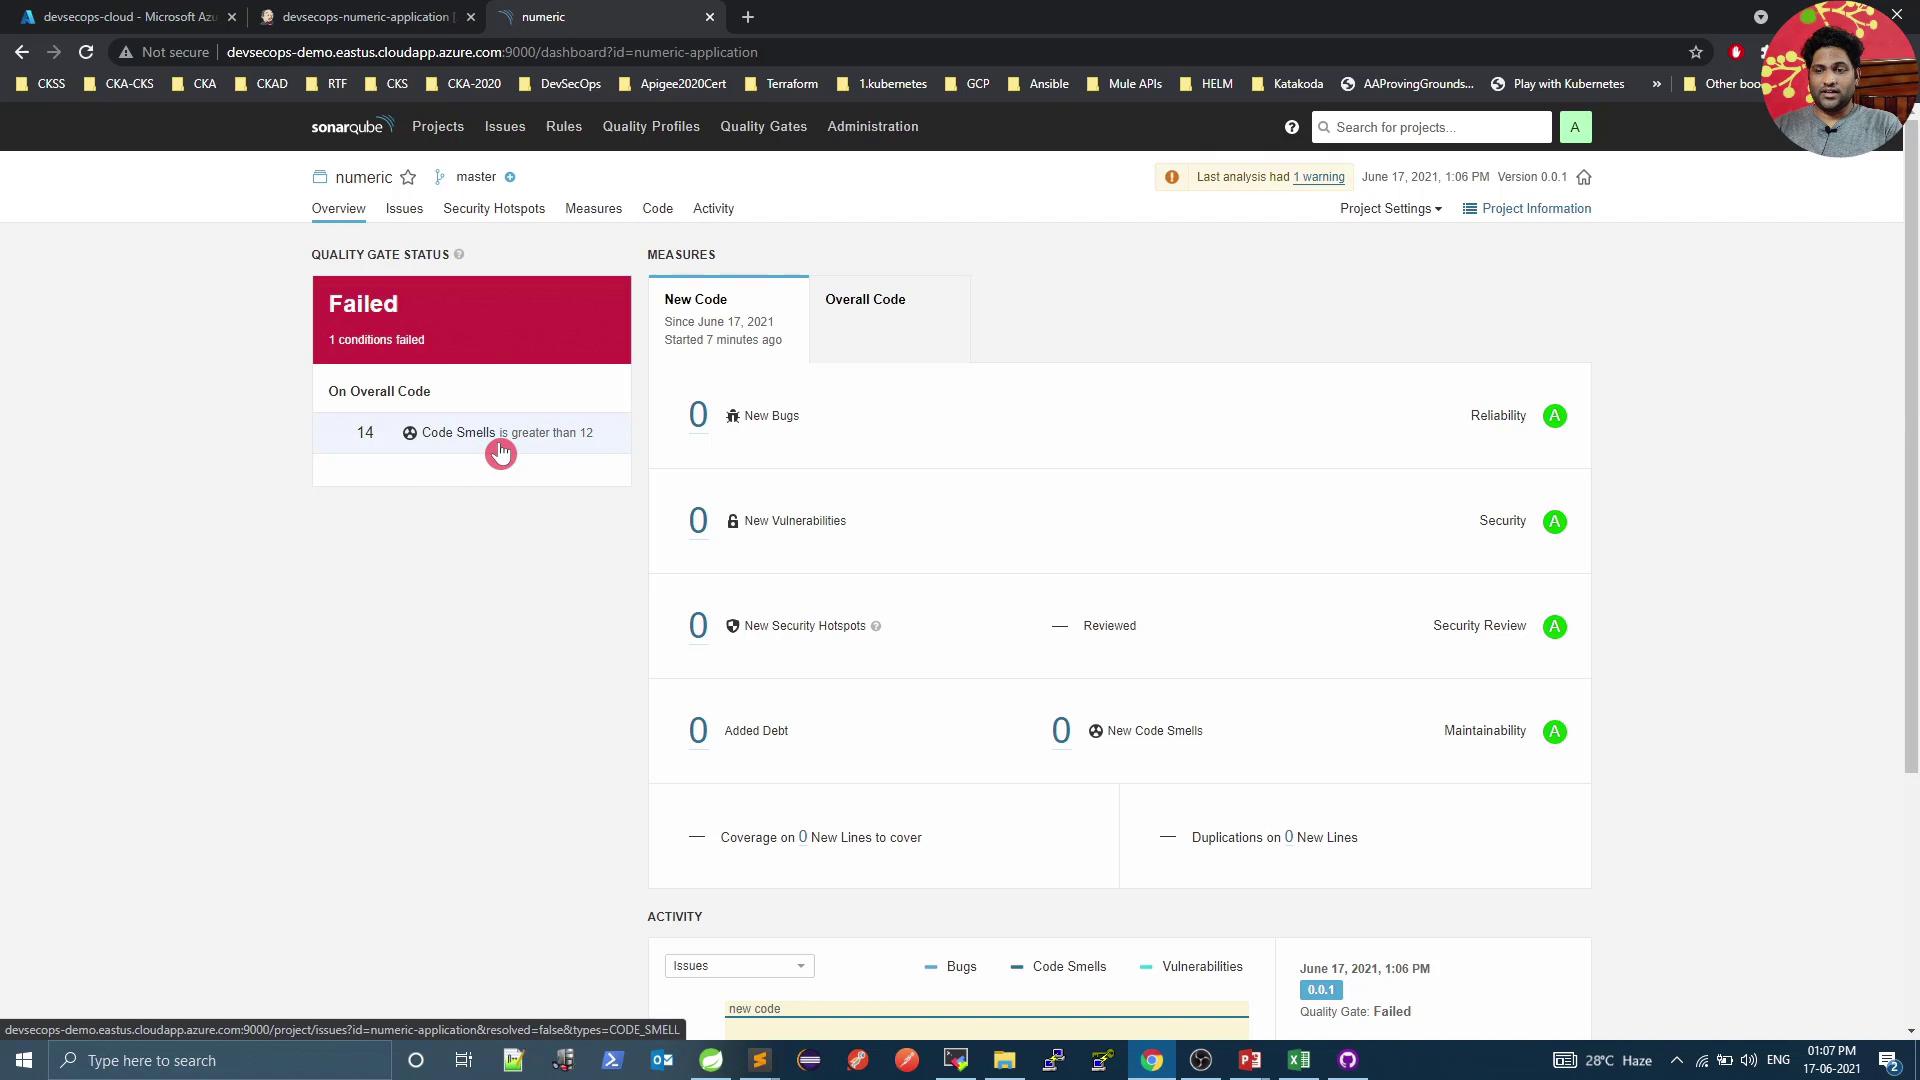Click the New Security Hotspots help icon

click(x=876, y=627)
